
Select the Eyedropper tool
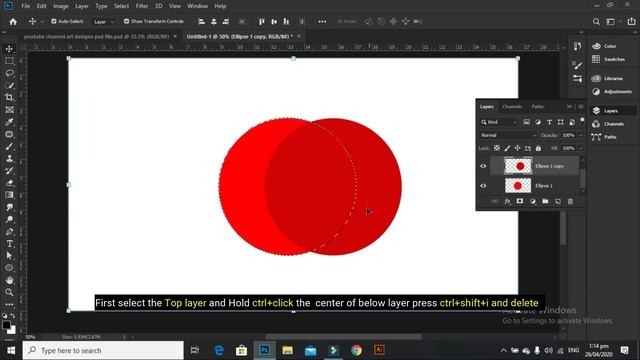tap(9, 122)
